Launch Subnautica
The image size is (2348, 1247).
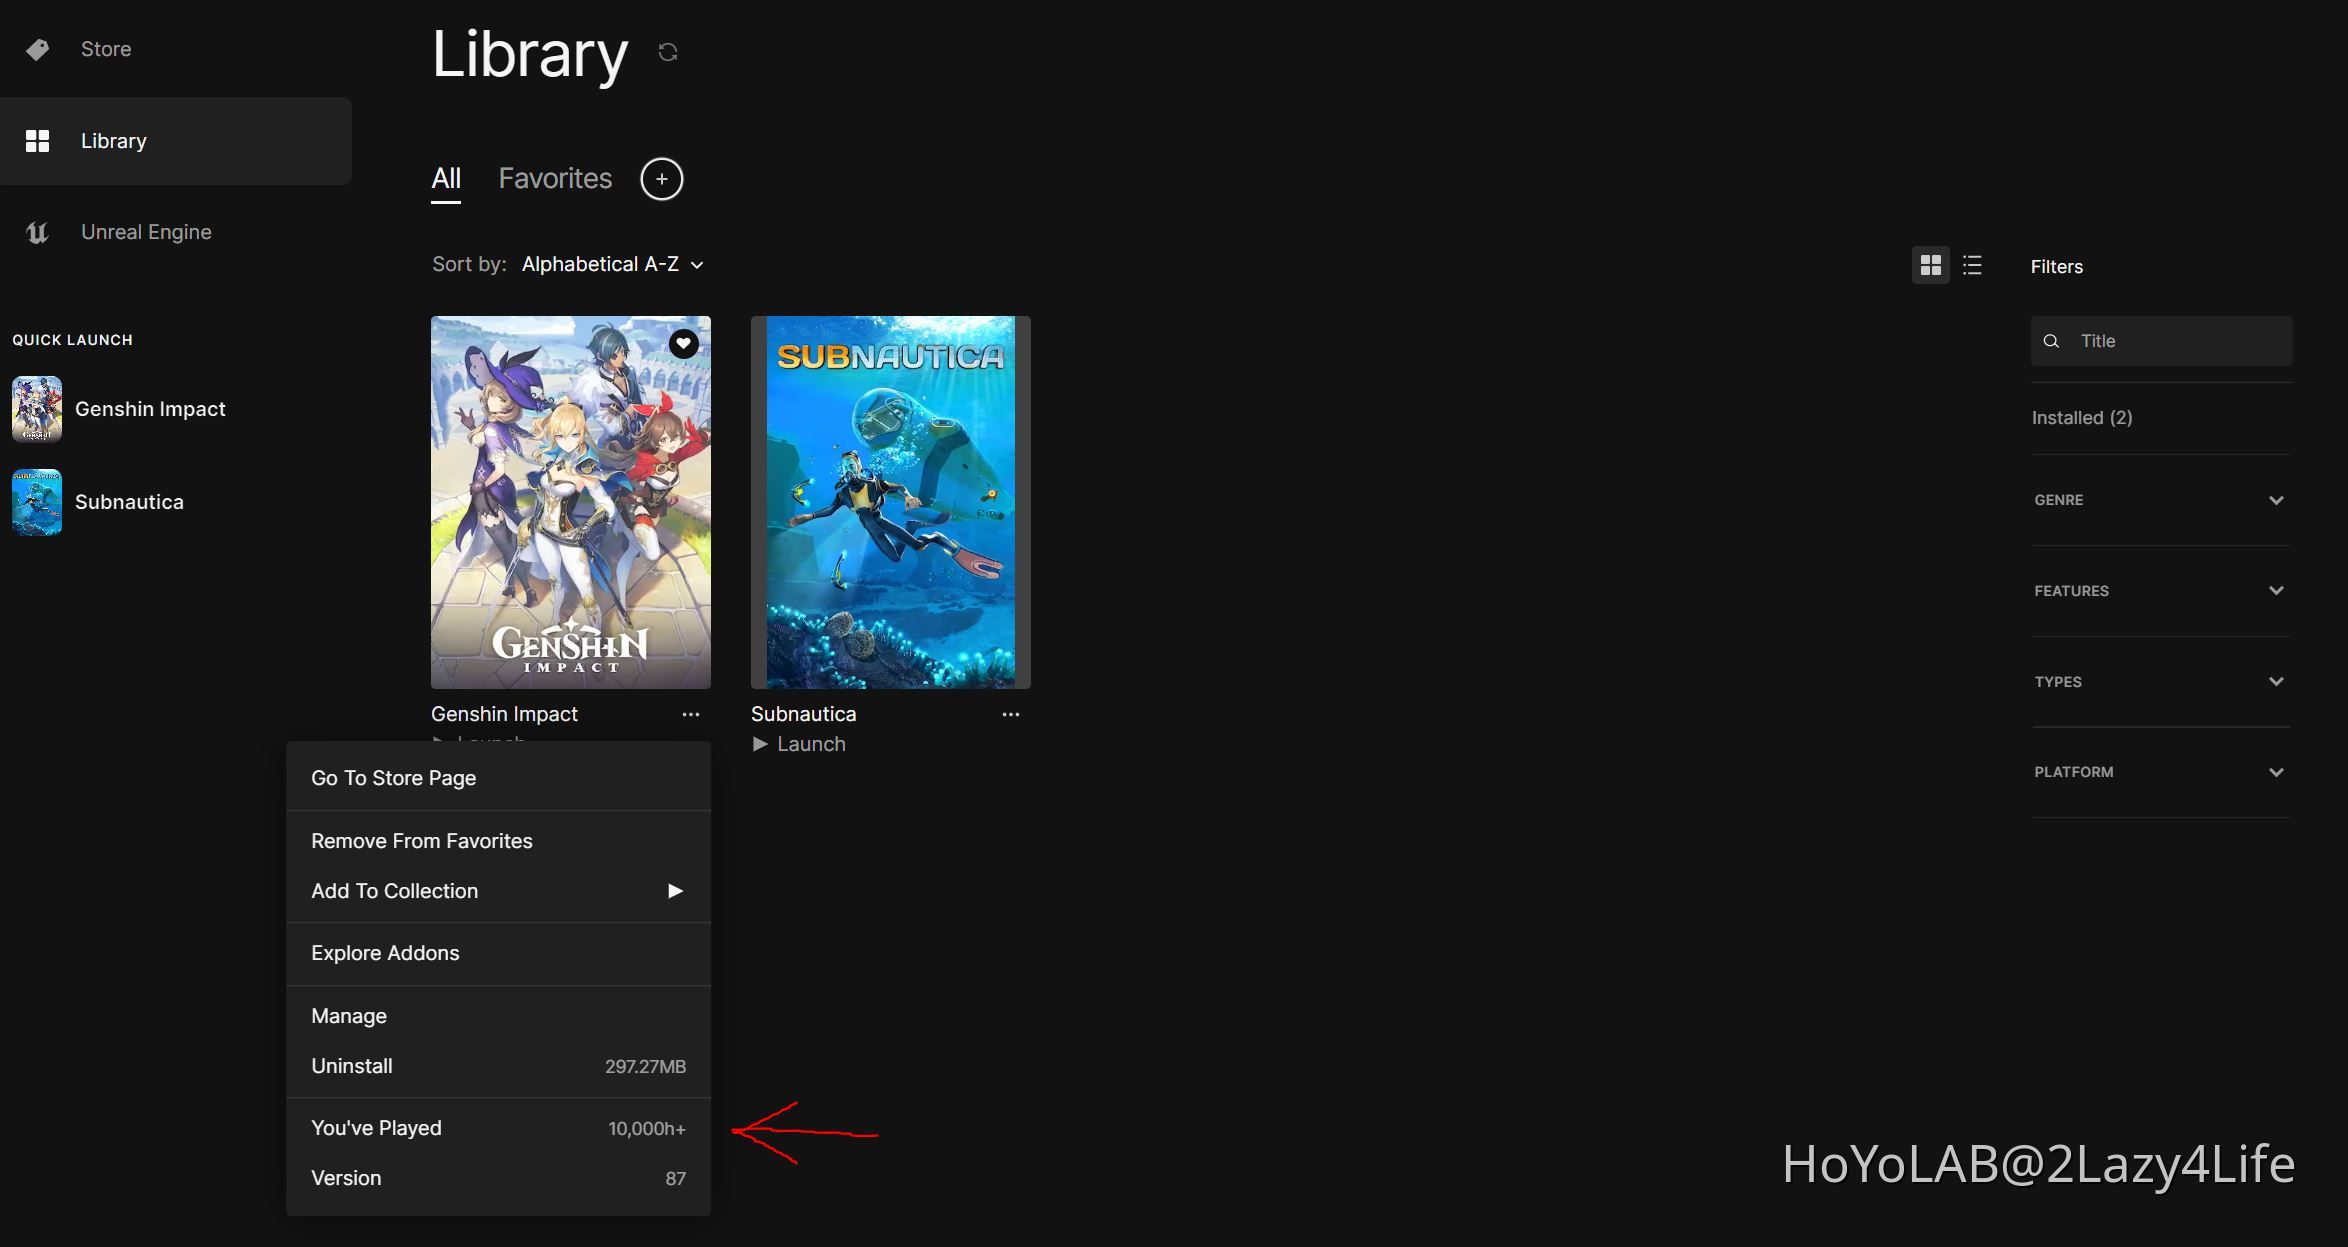click(x=799, y=743)
